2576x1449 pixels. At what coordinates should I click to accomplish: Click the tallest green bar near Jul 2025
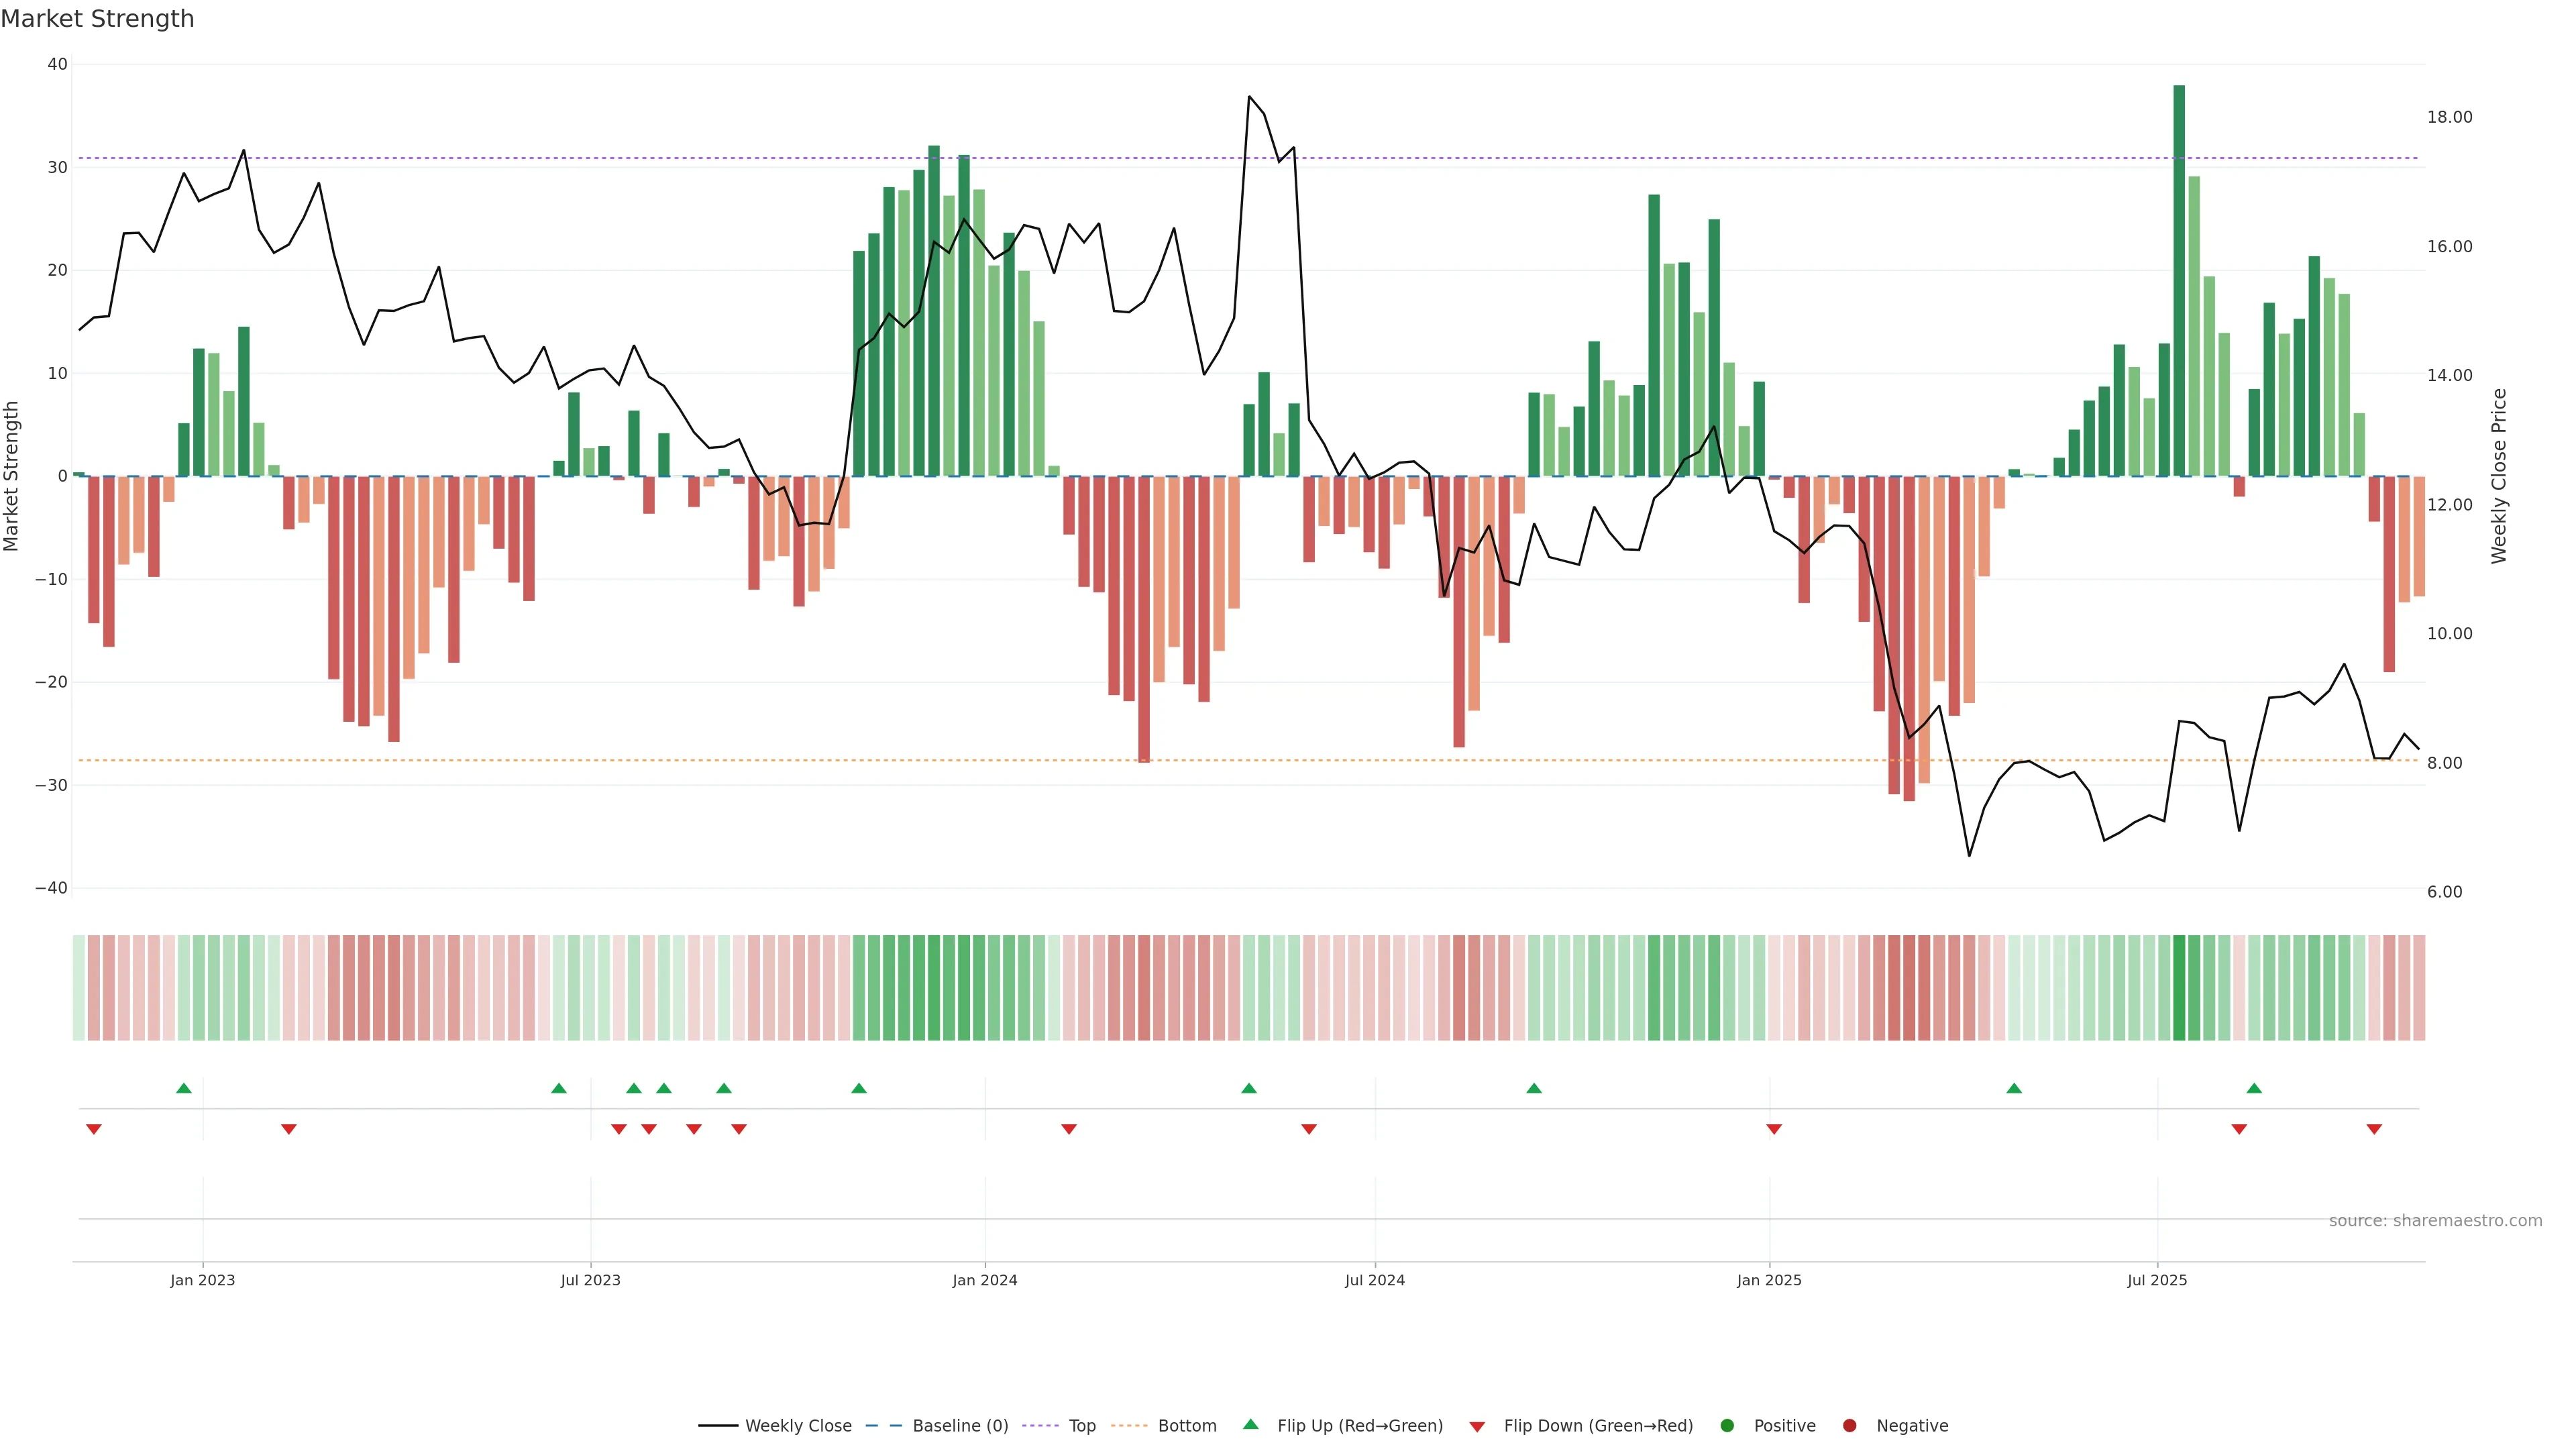tap(2179, 280)
